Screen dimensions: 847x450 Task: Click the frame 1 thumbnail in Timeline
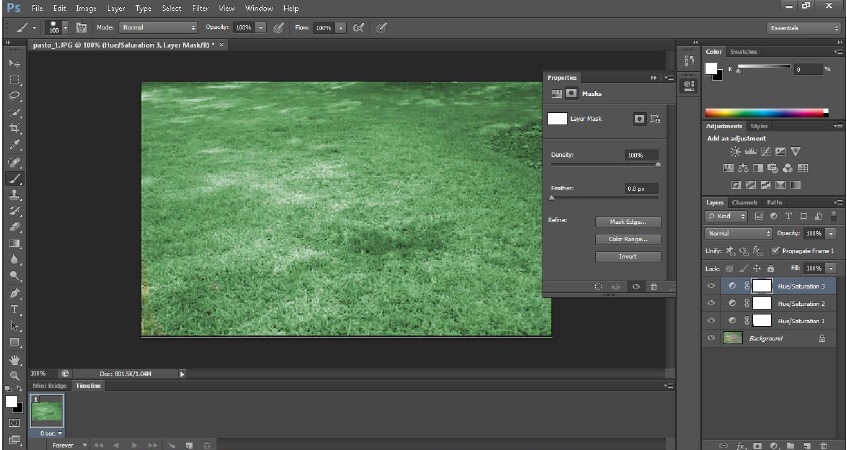click(x=49, y=411)
